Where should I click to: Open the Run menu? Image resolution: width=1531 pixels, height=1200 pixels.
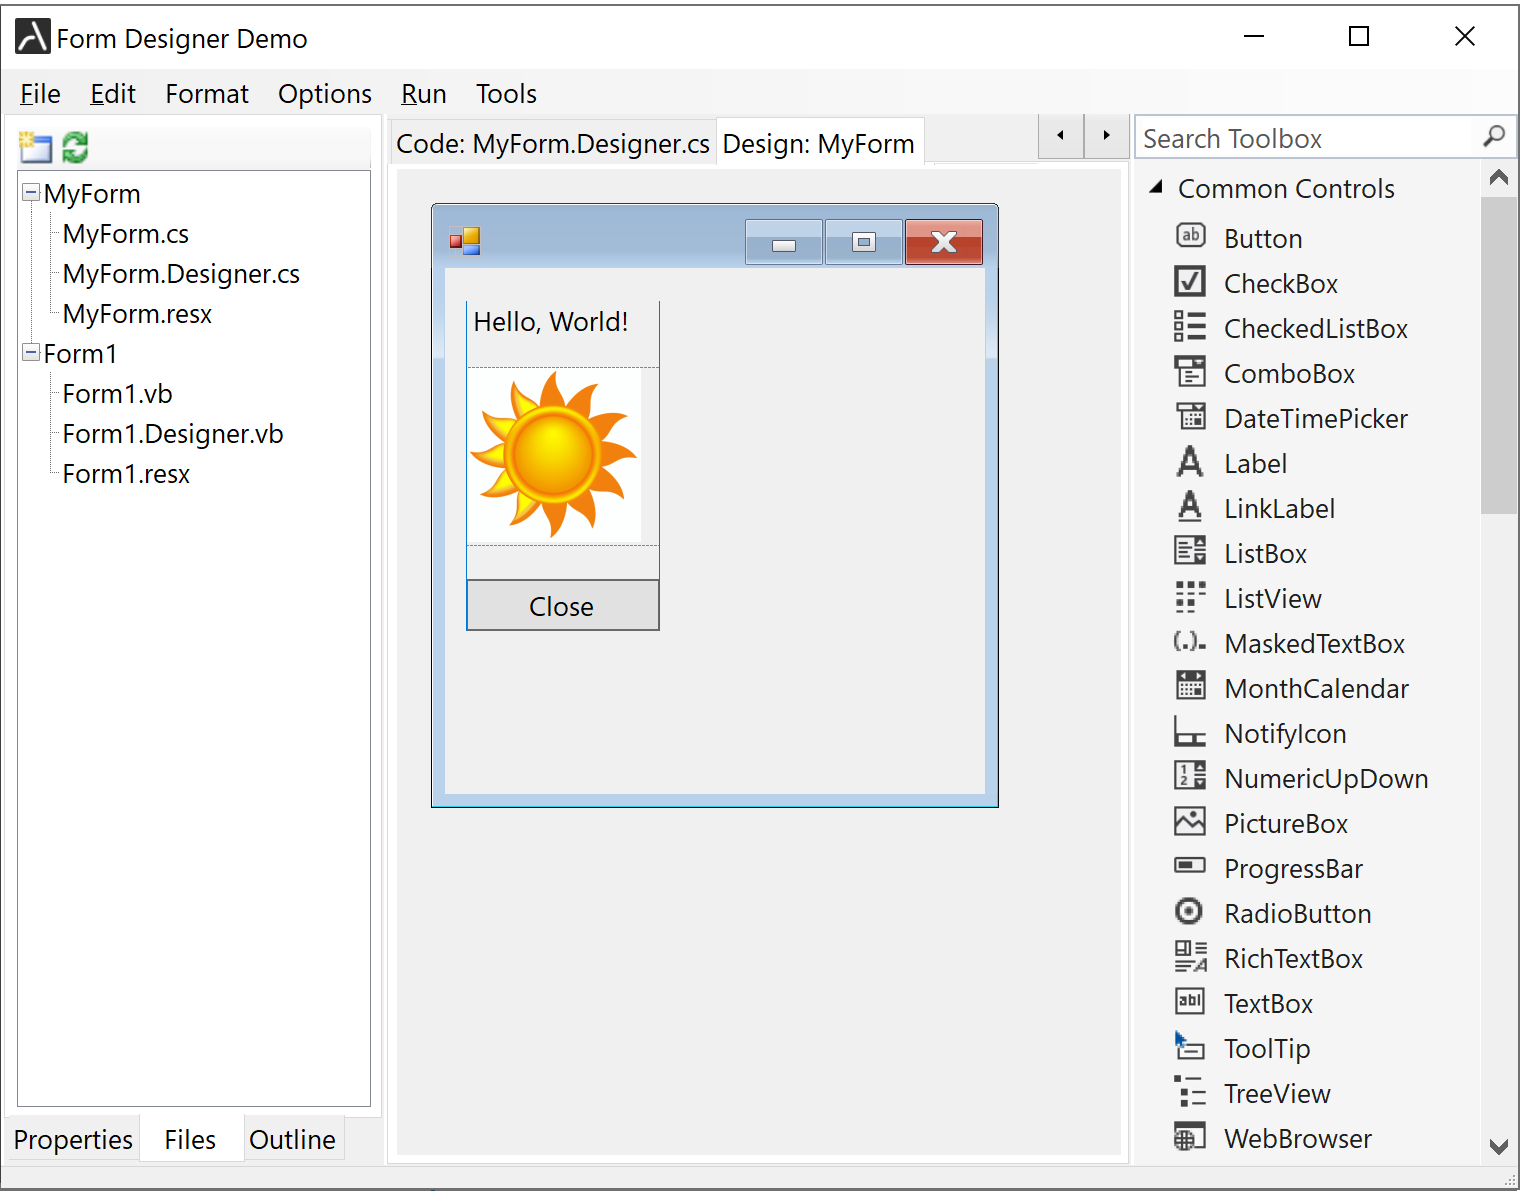click(x=423, y=93)
